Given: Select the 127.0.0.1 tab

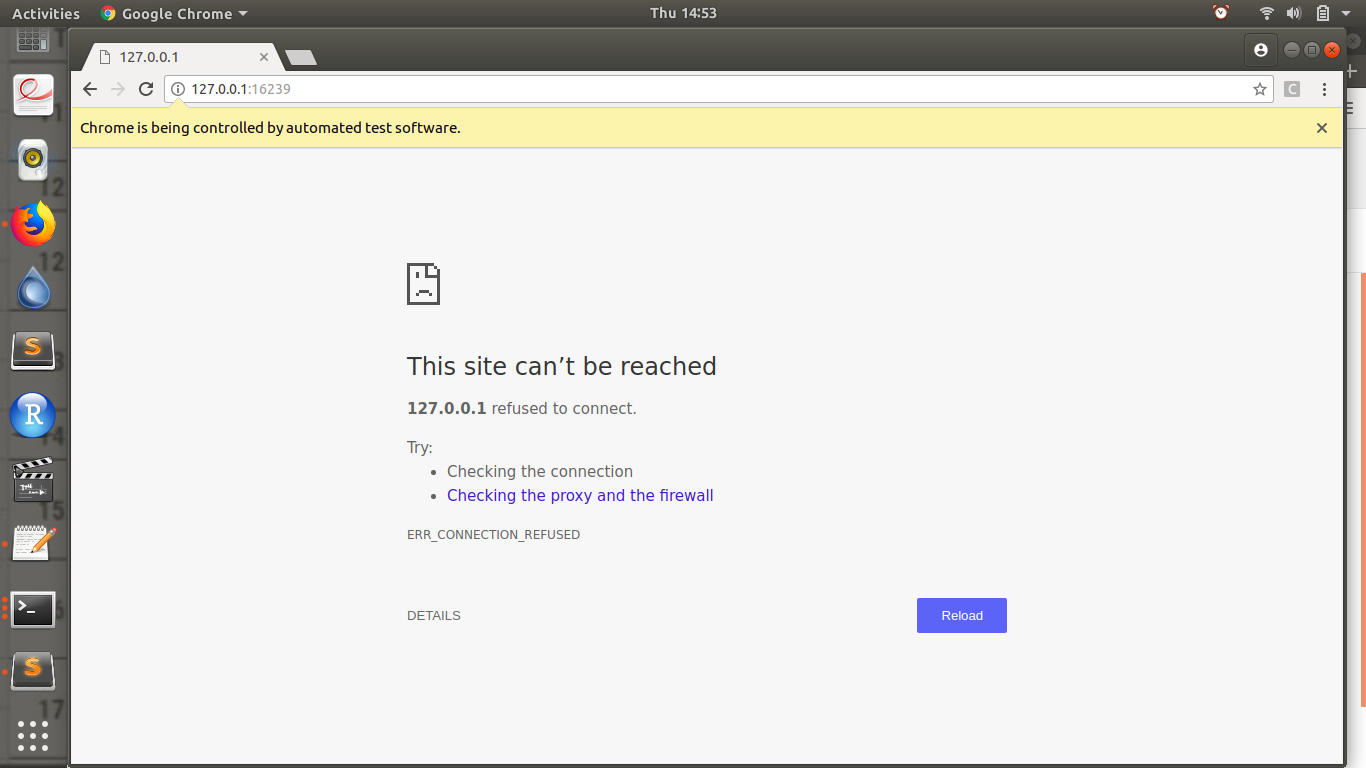Looking at the screenshot, I should click(x=175, y=57).
